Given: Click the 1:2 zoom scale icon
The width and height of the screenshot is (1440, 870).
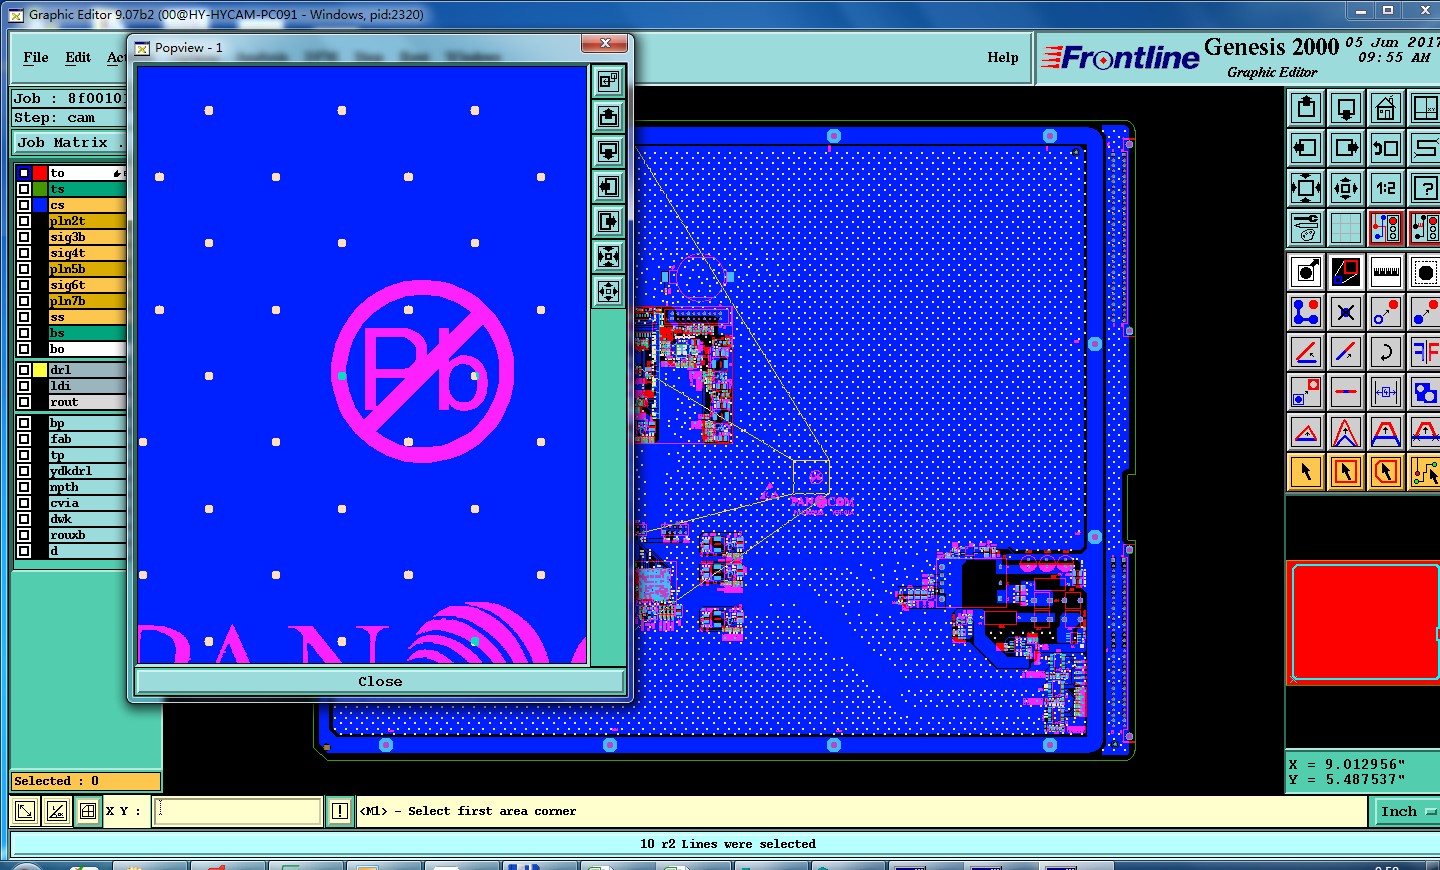Looking at the screenshot, I should pos(1386,188).
